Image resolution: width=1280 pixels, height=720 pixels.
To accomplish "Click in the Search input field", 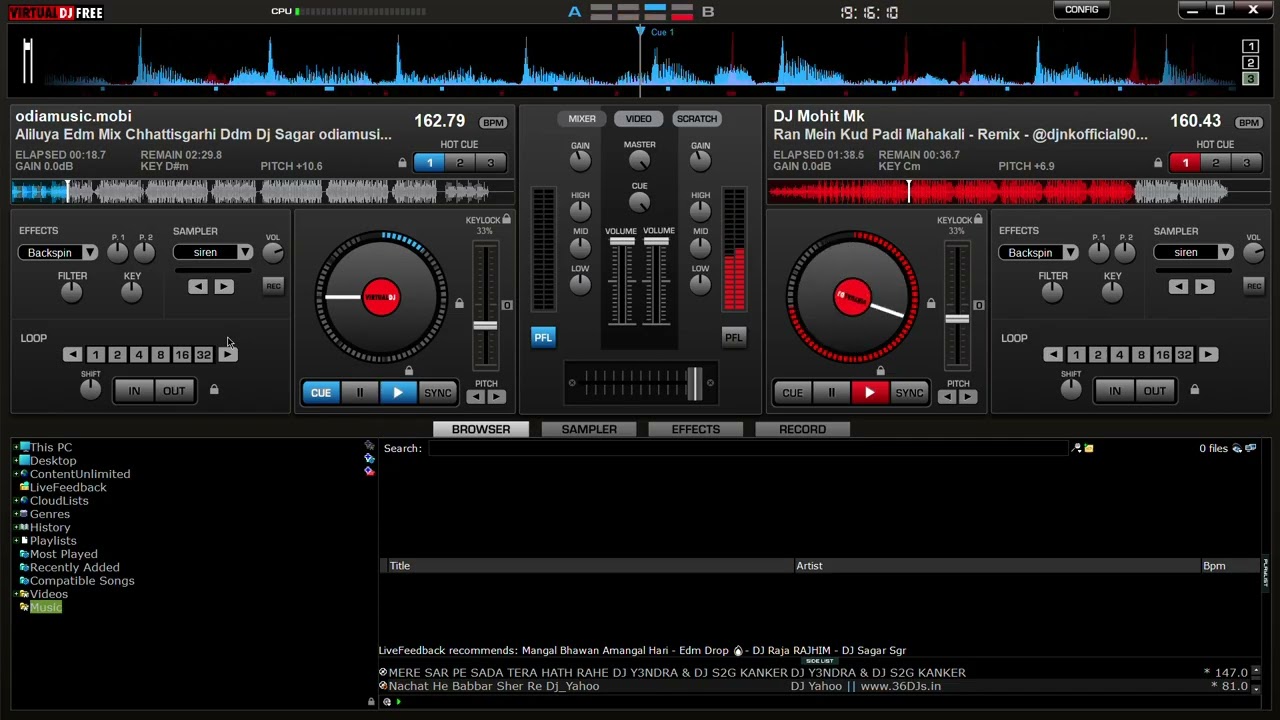I will [750, 449].
